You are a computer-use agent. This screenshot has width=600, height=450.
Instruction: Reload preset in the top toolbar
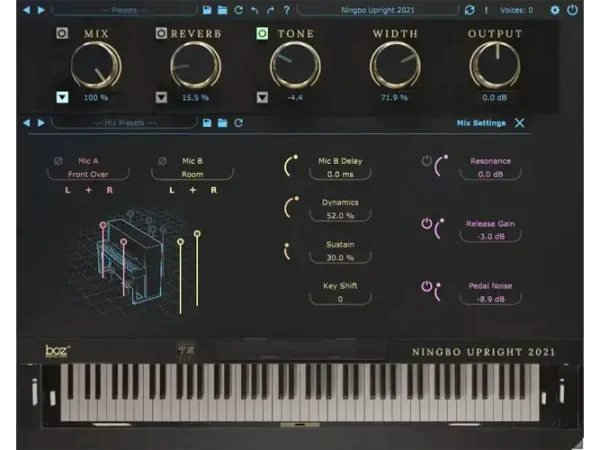238,10
